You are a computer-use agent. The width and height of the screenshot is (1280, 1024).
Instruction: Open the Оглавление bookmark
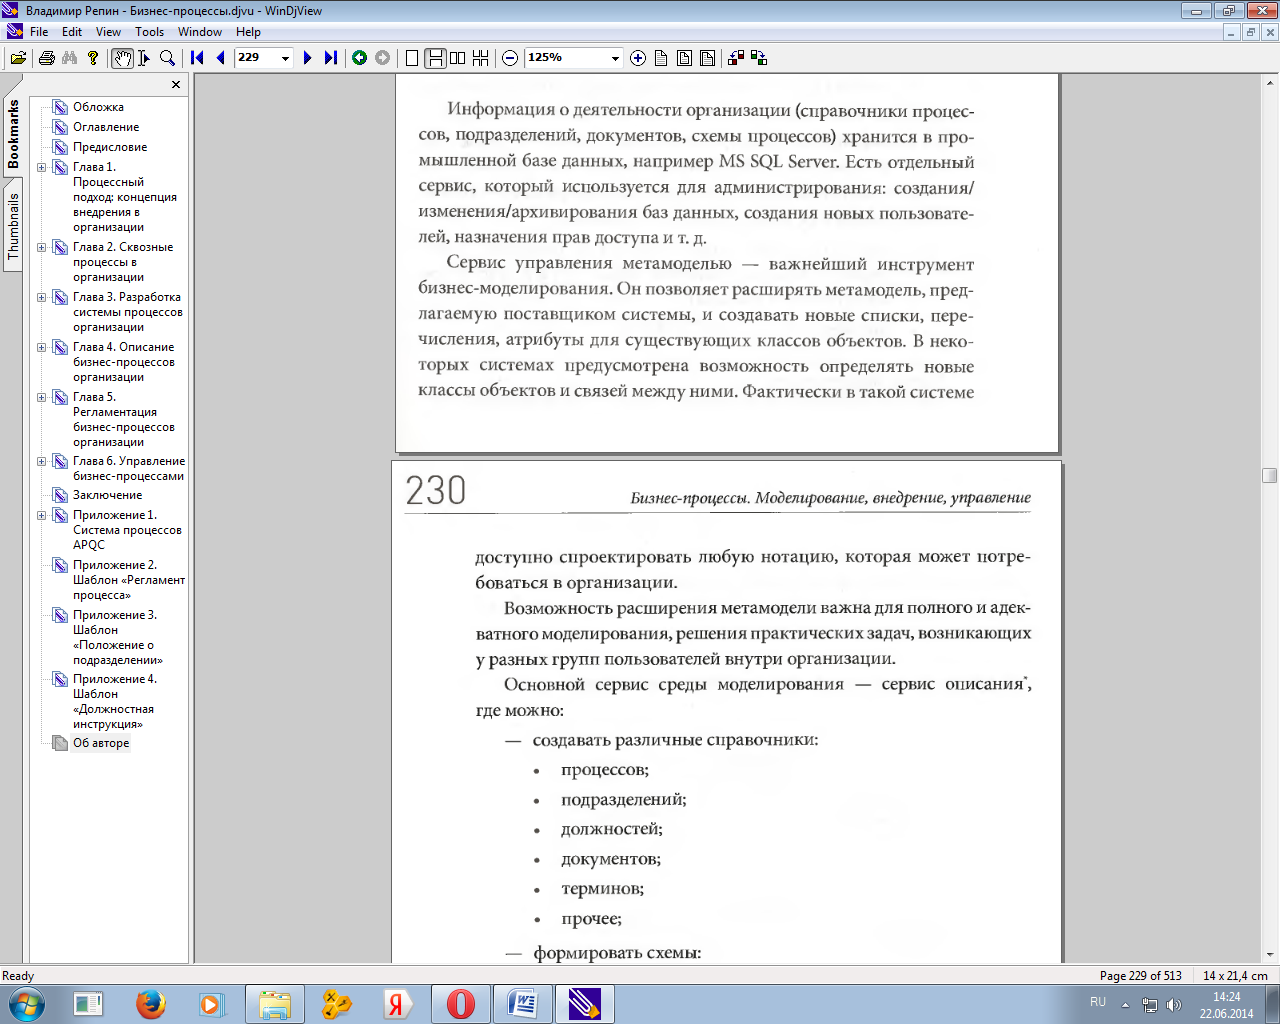[x=106, y=127]
